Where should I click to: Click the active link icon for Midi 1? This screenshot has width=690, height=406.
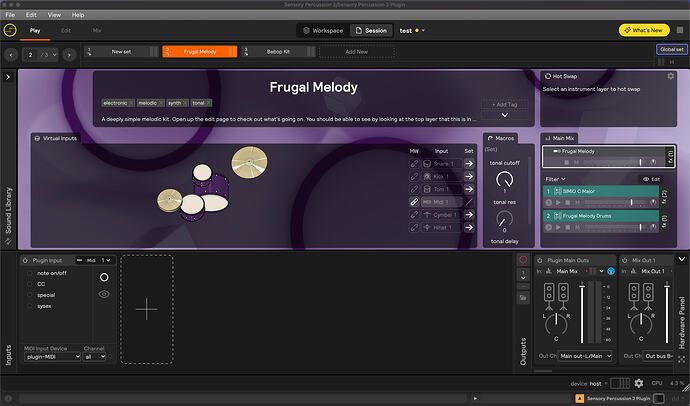414,202
